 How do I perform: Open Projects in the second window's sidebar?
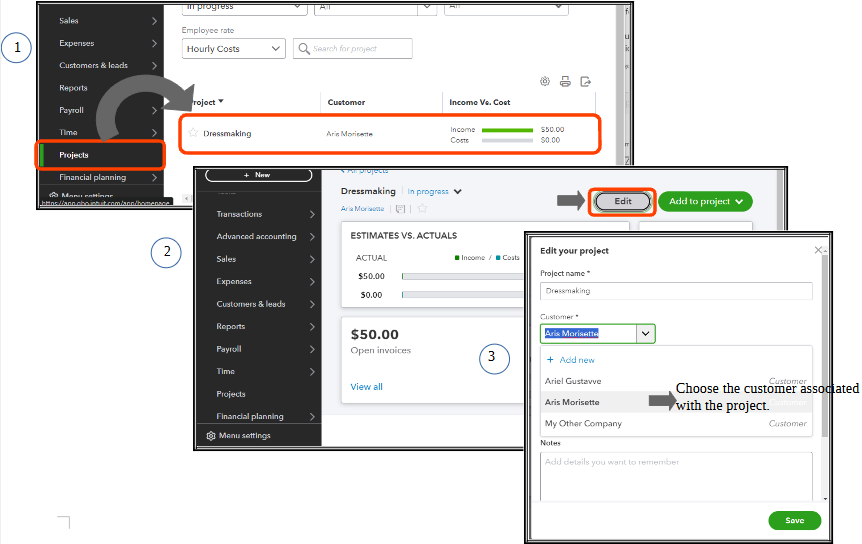(231, 394)
